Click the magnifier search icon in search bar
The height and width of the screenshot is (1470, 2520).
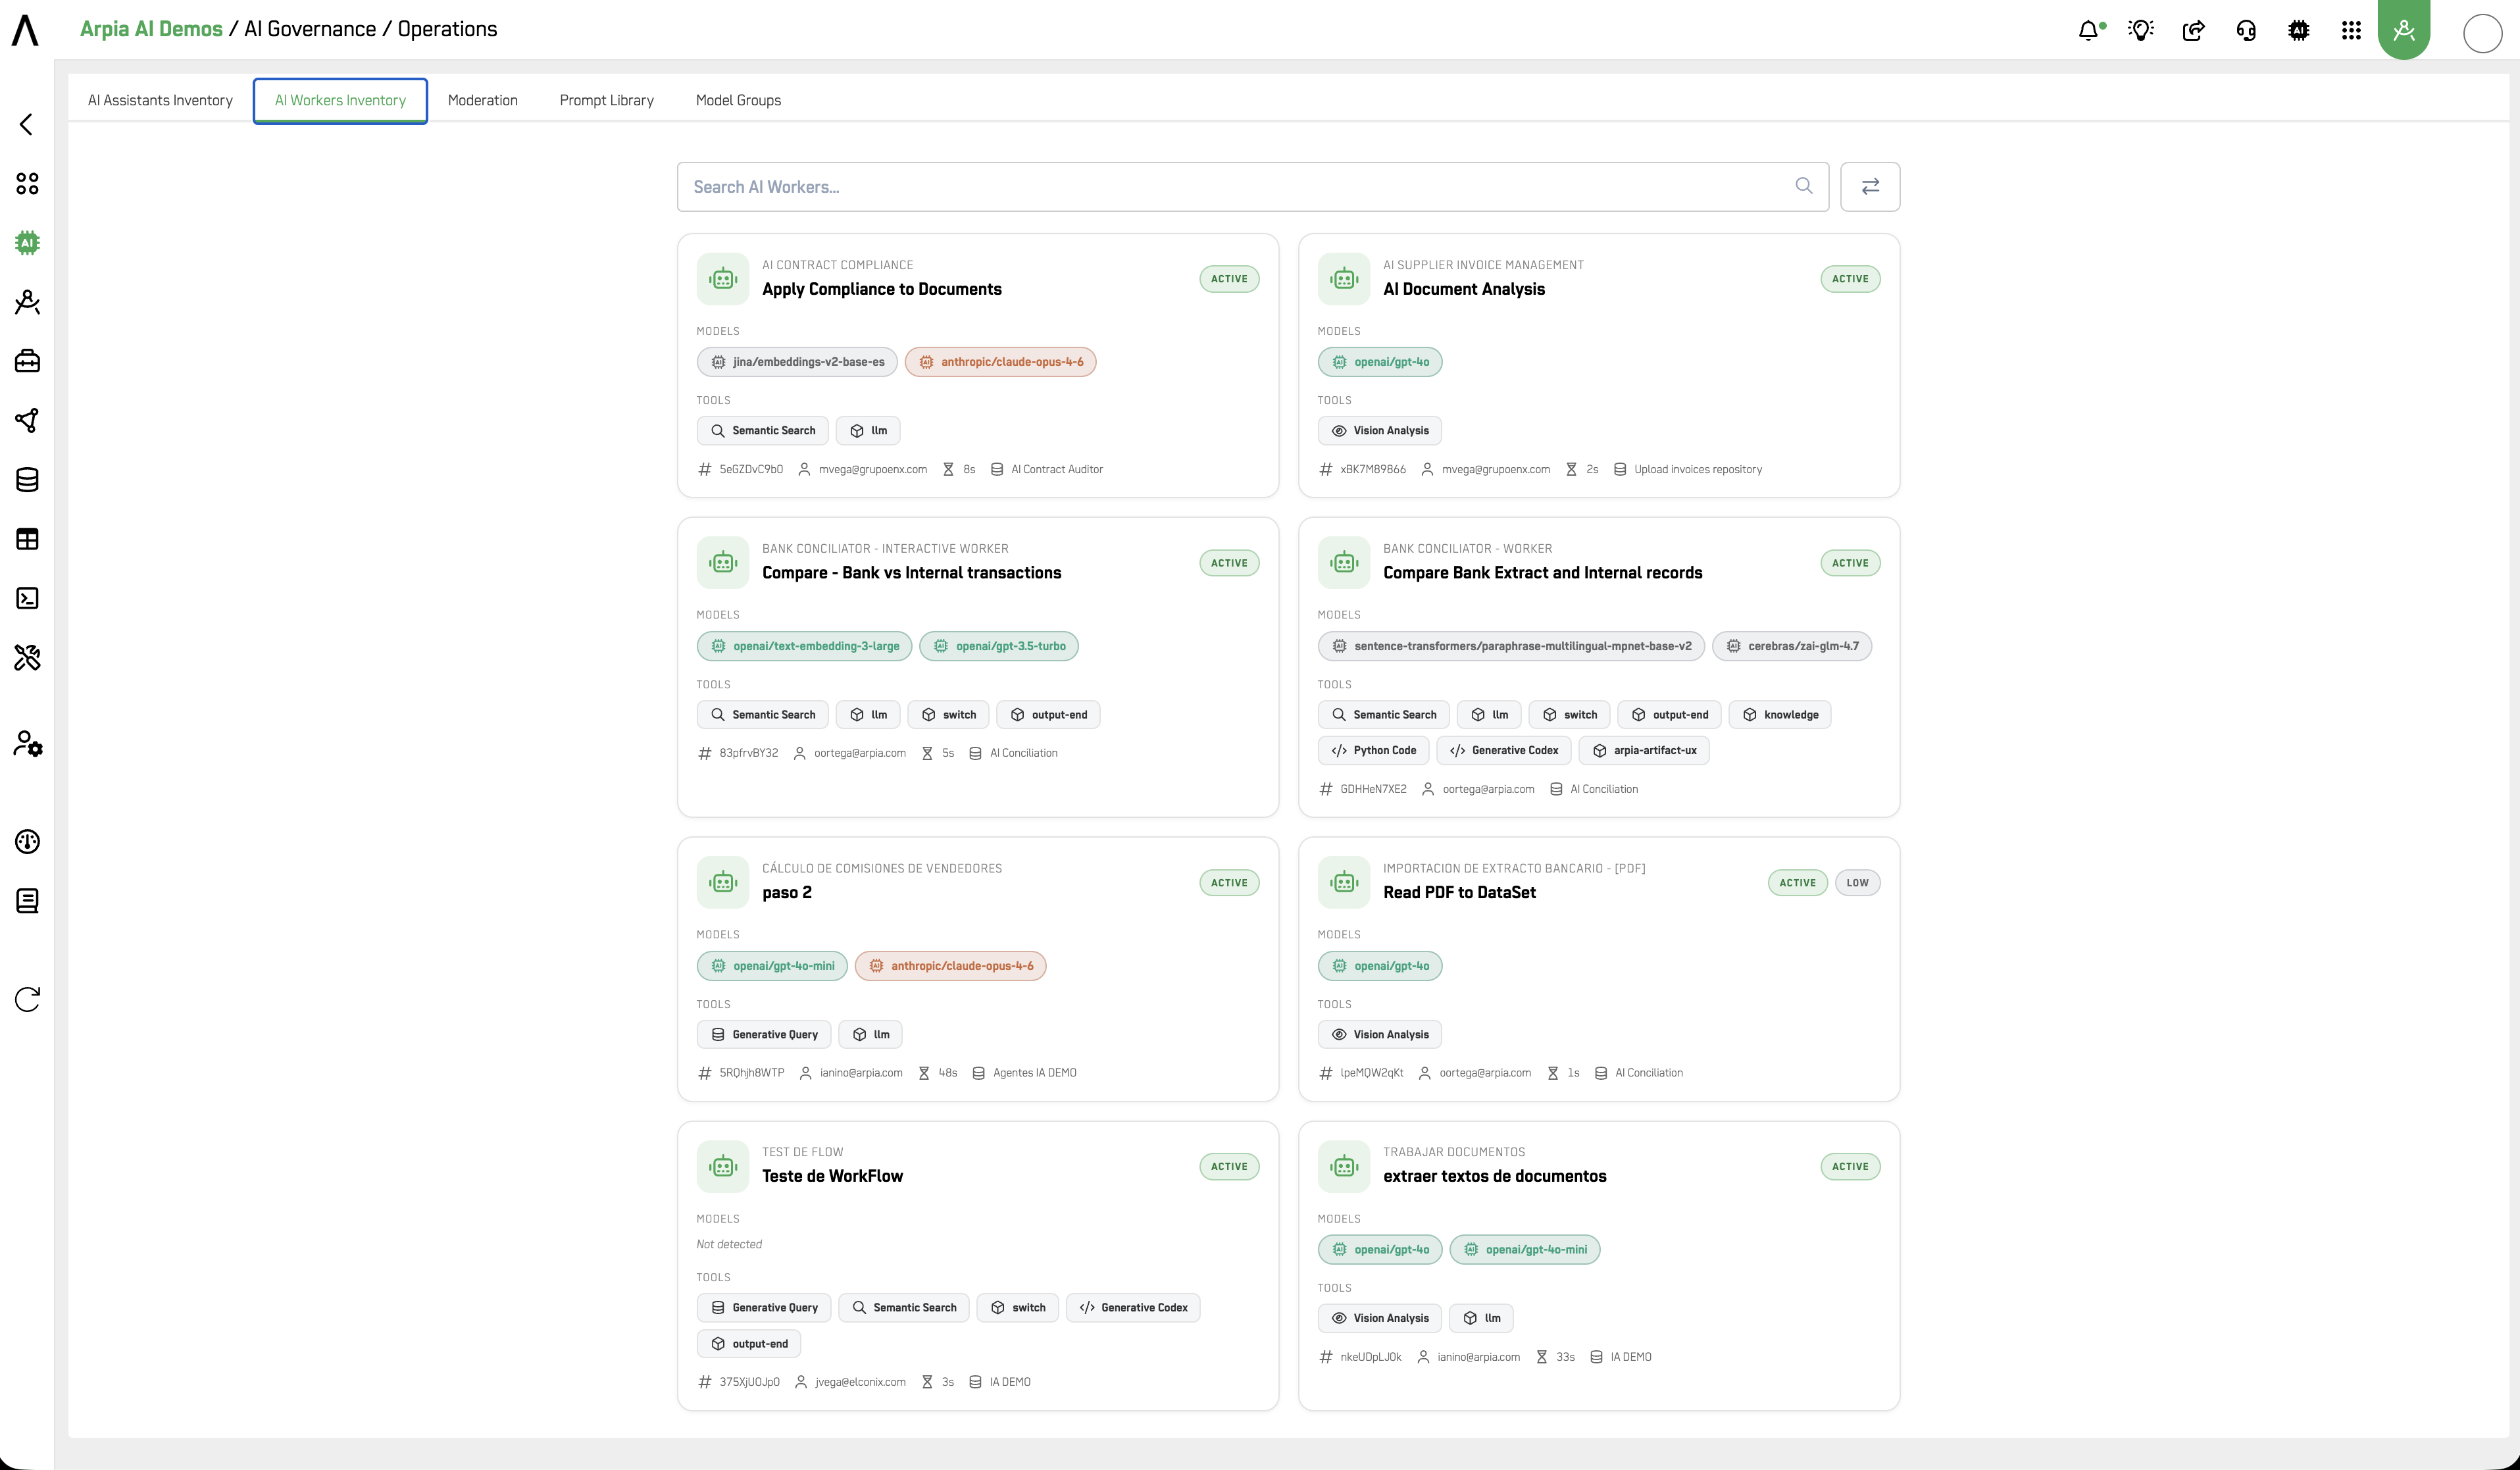(1803, 186)
